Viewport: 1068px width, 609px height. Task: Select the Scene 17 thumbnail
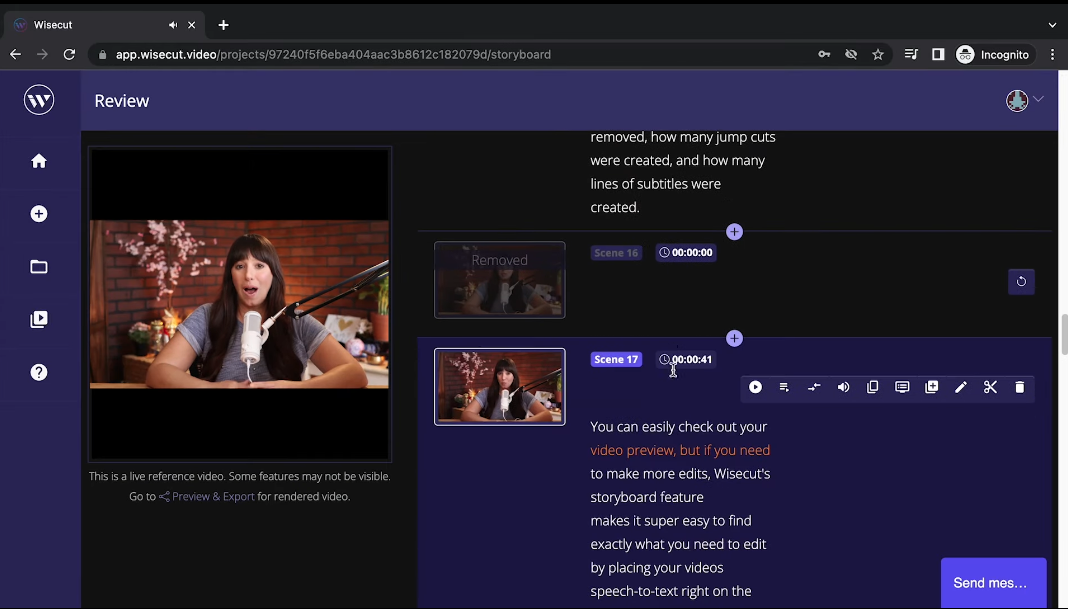pyautogui.click(x=499, y=386)
